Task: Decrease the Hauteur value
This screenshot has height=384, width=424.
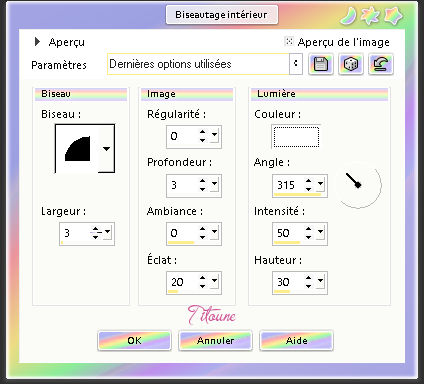Action: tap(309, 286)
